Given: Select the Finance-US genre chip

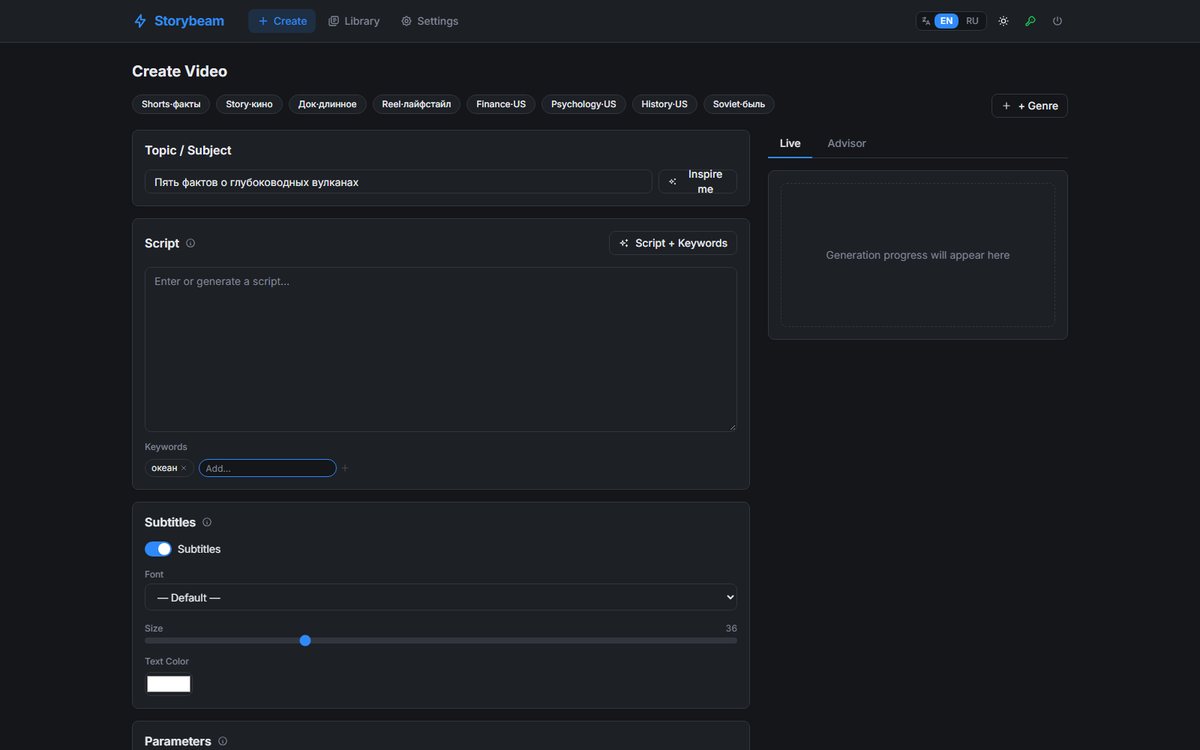Looking at the screenshot, I should coord(501,104).
